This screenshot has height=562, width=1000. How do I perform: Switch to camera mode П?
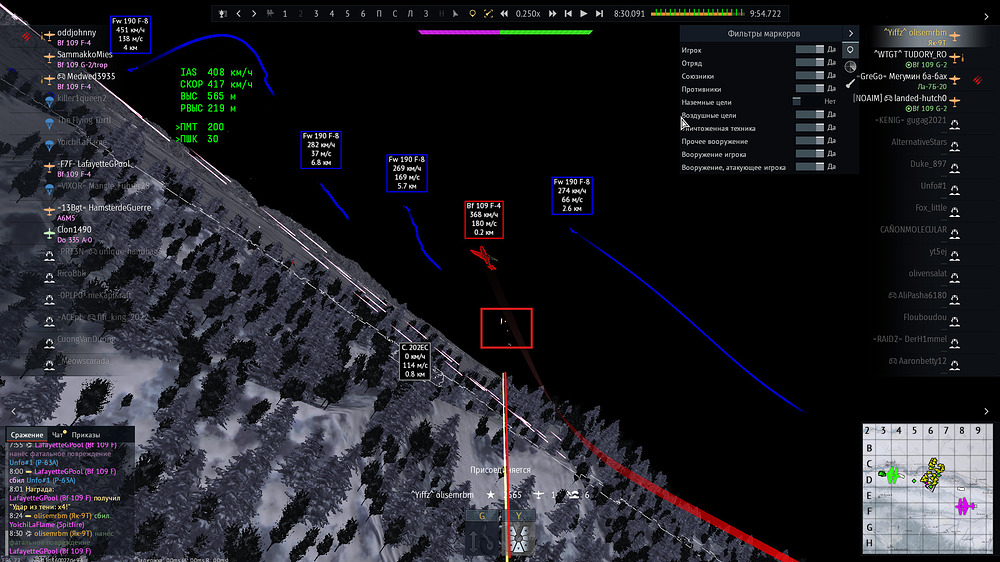[379, 13]
